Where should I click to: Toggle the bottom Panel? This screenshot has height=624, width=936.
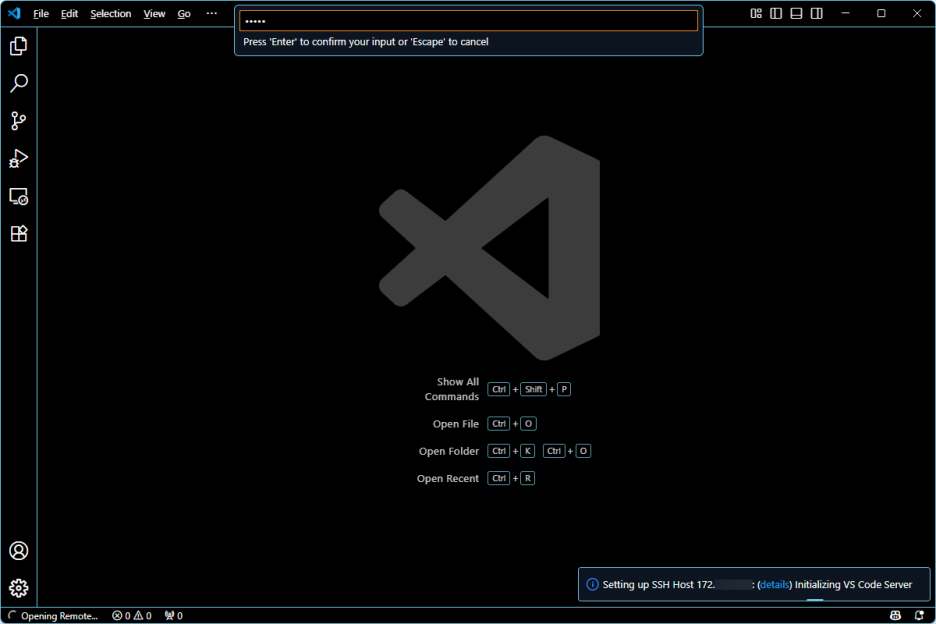pos(796,13)
